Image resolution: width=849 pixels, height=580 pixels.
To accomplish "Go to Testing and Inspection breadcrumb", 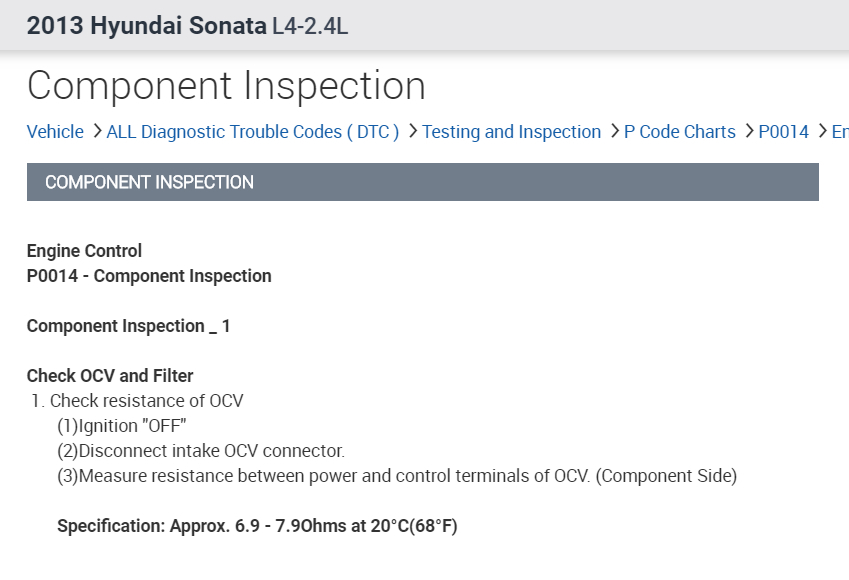I will click(511, 132).
